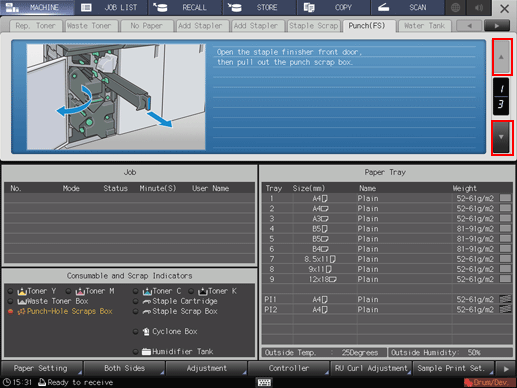The height and width of the screenshot is (388, 517).
Task: Click the Staple Cartridge icon
Action: pos(147,302)
